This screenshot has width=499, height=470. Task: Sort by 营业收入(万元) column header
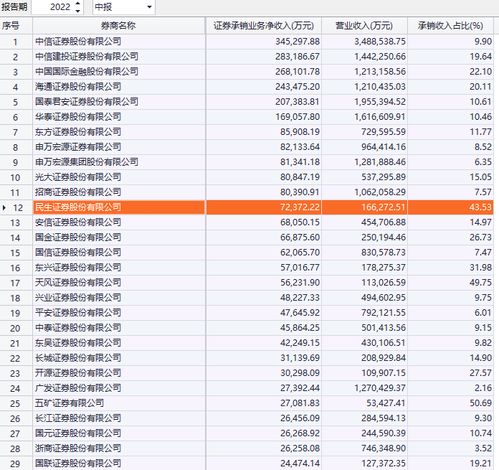pyautogui.click(x=364, y=26)
